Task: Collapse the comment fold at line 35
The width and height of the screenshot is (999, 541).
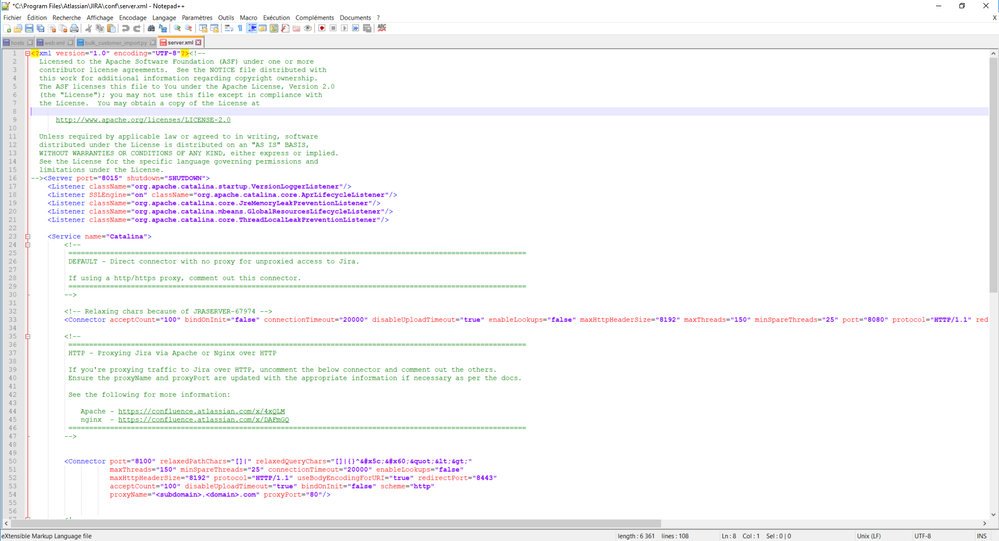Action: 28,336
